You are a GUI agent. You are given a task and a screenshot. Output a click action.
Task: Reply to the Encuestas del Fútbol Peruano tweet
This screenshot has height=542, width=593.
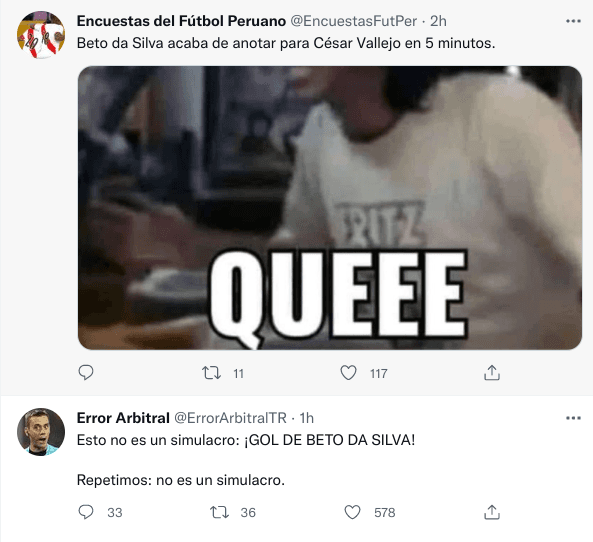[86, 373]
